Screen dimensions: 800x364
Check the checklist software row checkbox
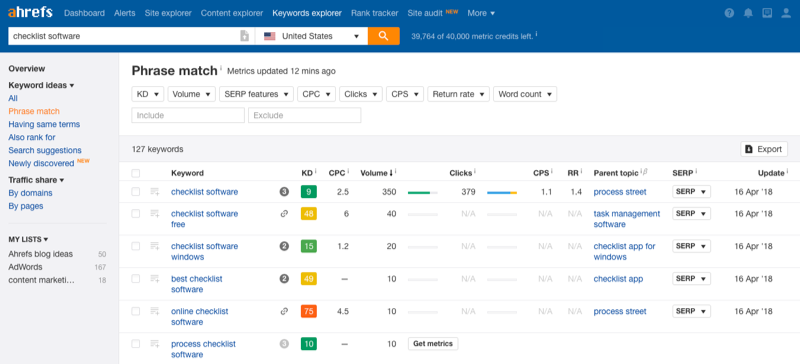pos(136,192)
